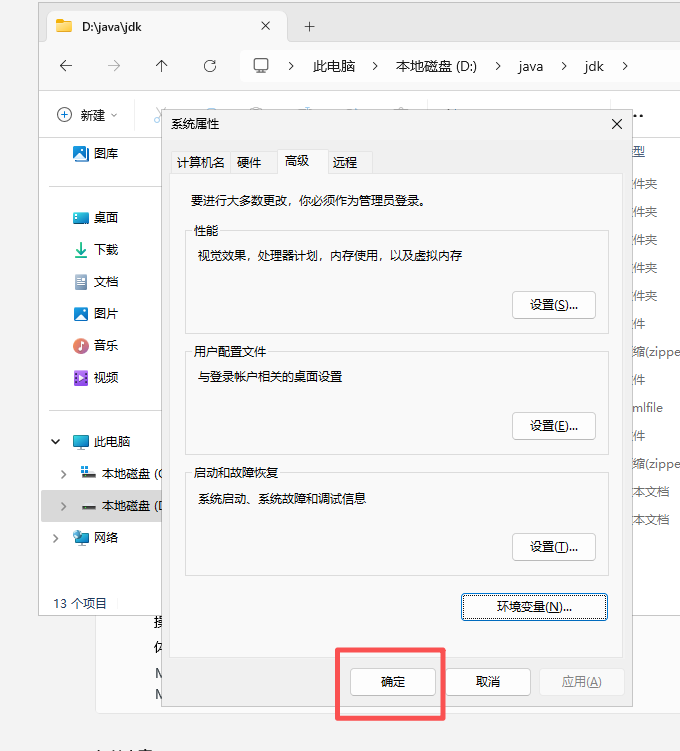680x751 pixels.
Task: Switch to the 计算机名 tab
Action: click(201, 162)
